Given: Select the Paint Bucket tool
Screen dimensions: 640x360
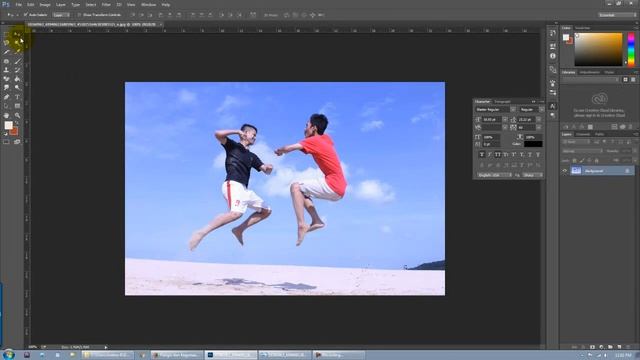Looking at the screenshot, I should pos(17,79).
